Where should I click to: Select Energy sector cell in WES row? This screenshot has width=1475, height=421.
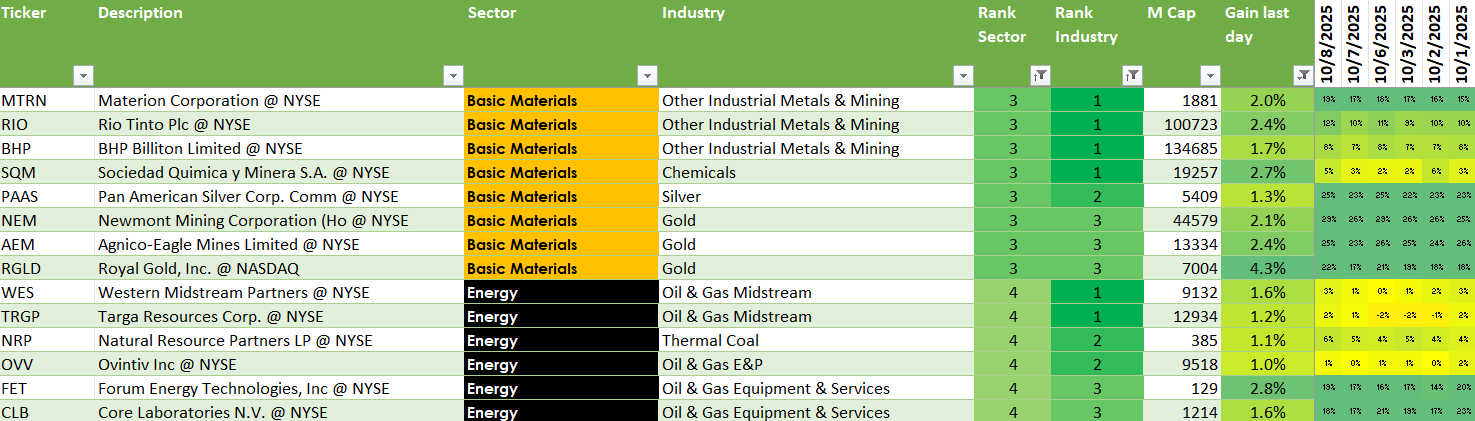point(561,292)
